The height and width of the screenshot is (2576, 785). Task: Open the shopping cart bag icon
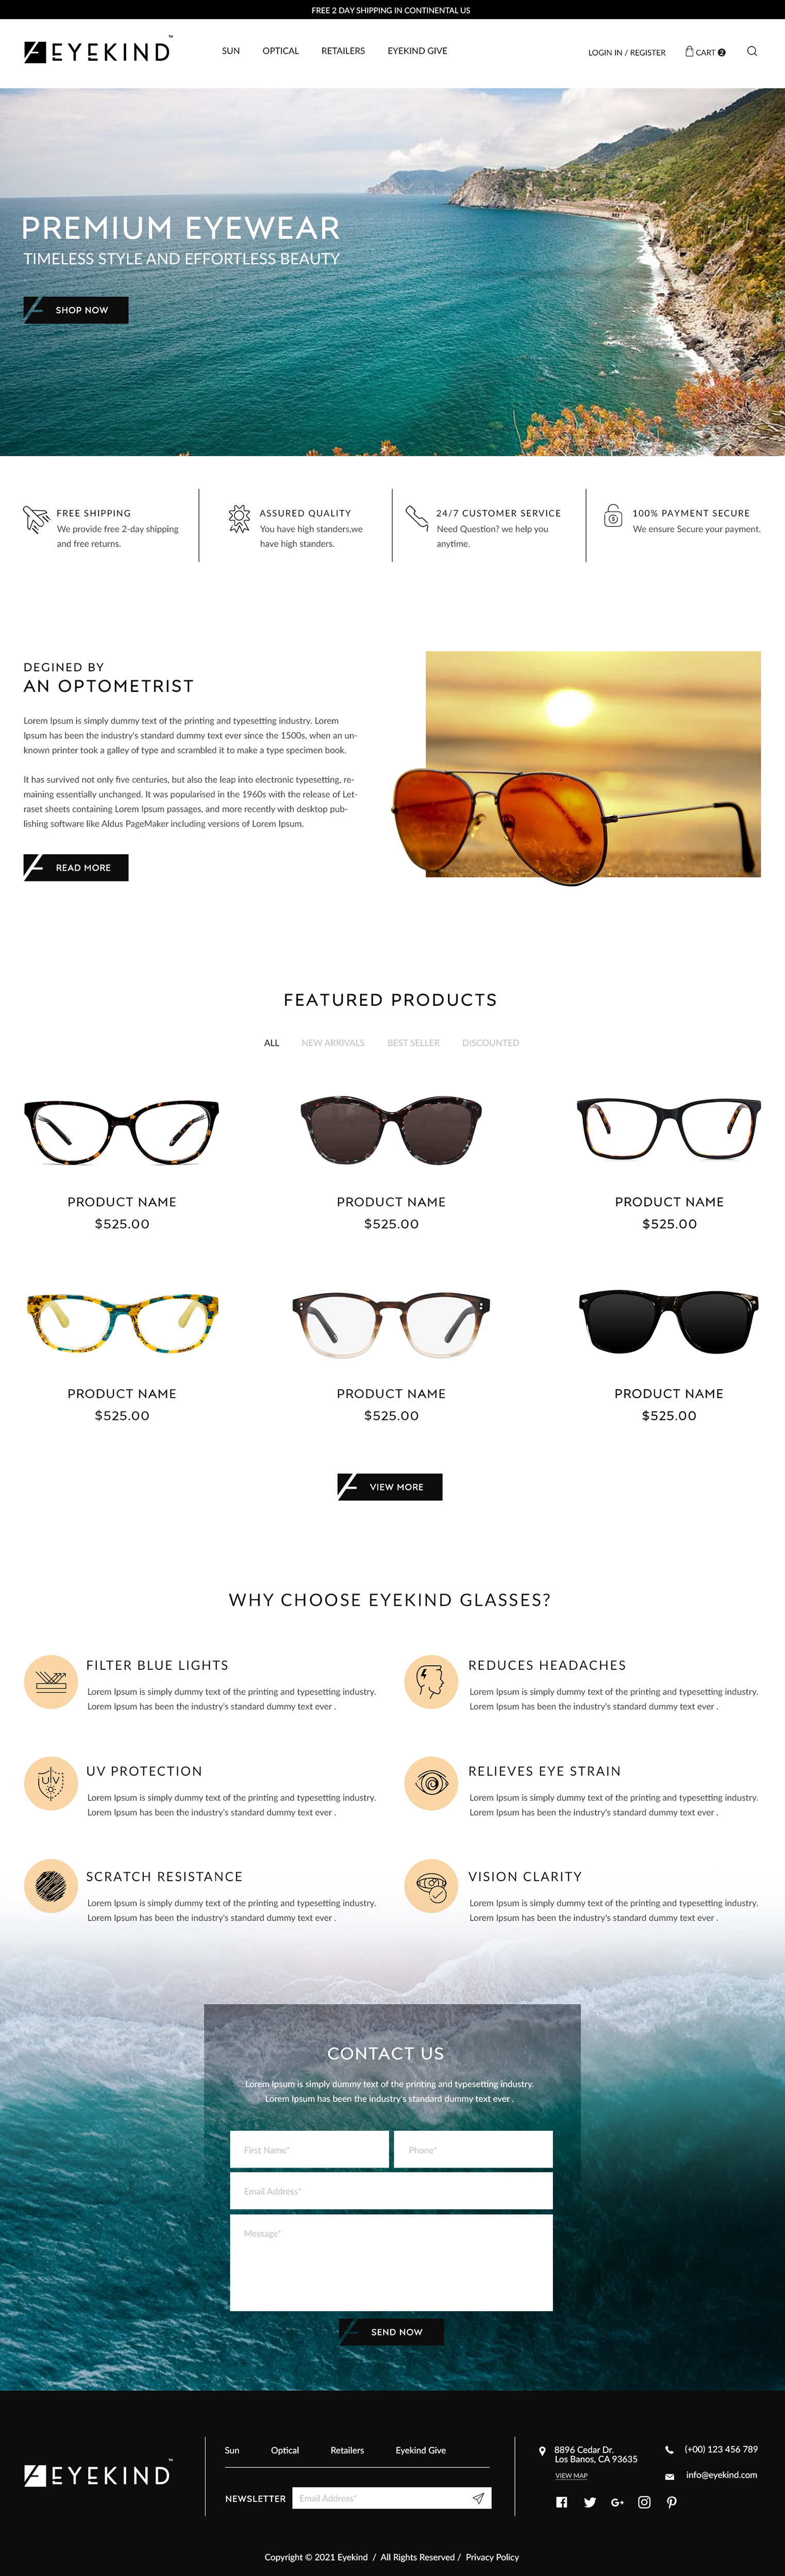689,51
